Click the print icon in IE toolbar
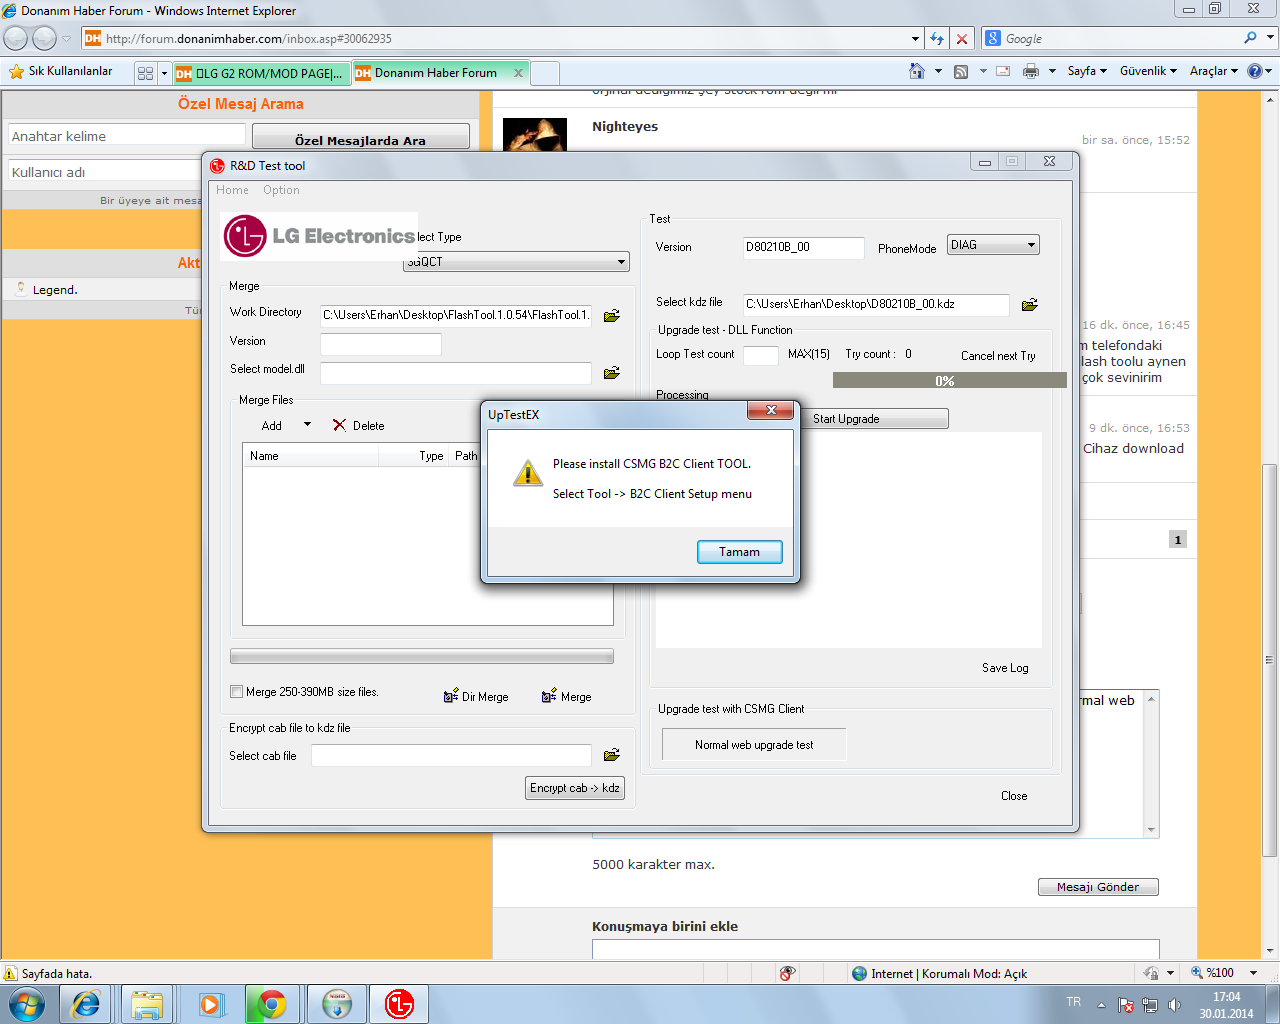 coord(1031,71)
